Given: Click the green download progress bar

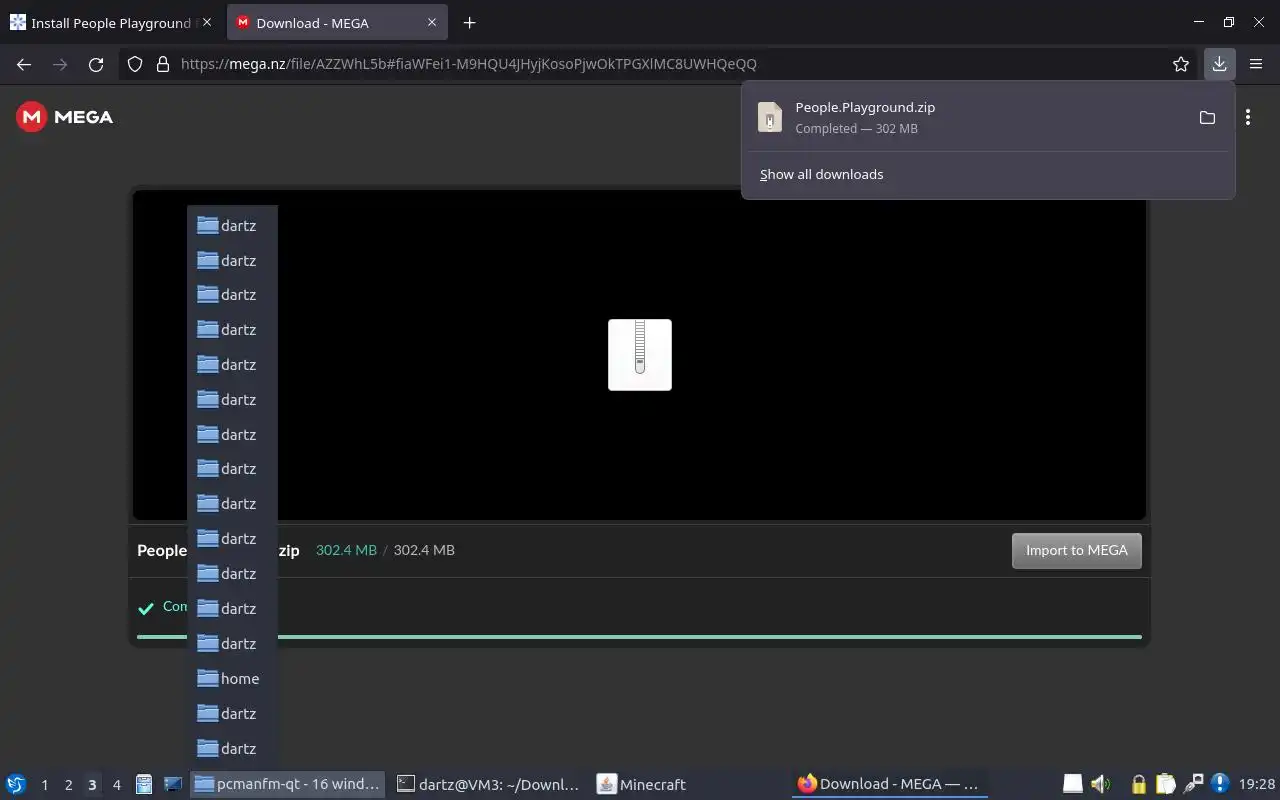Looking at the screenshot, I should [639, 637].
